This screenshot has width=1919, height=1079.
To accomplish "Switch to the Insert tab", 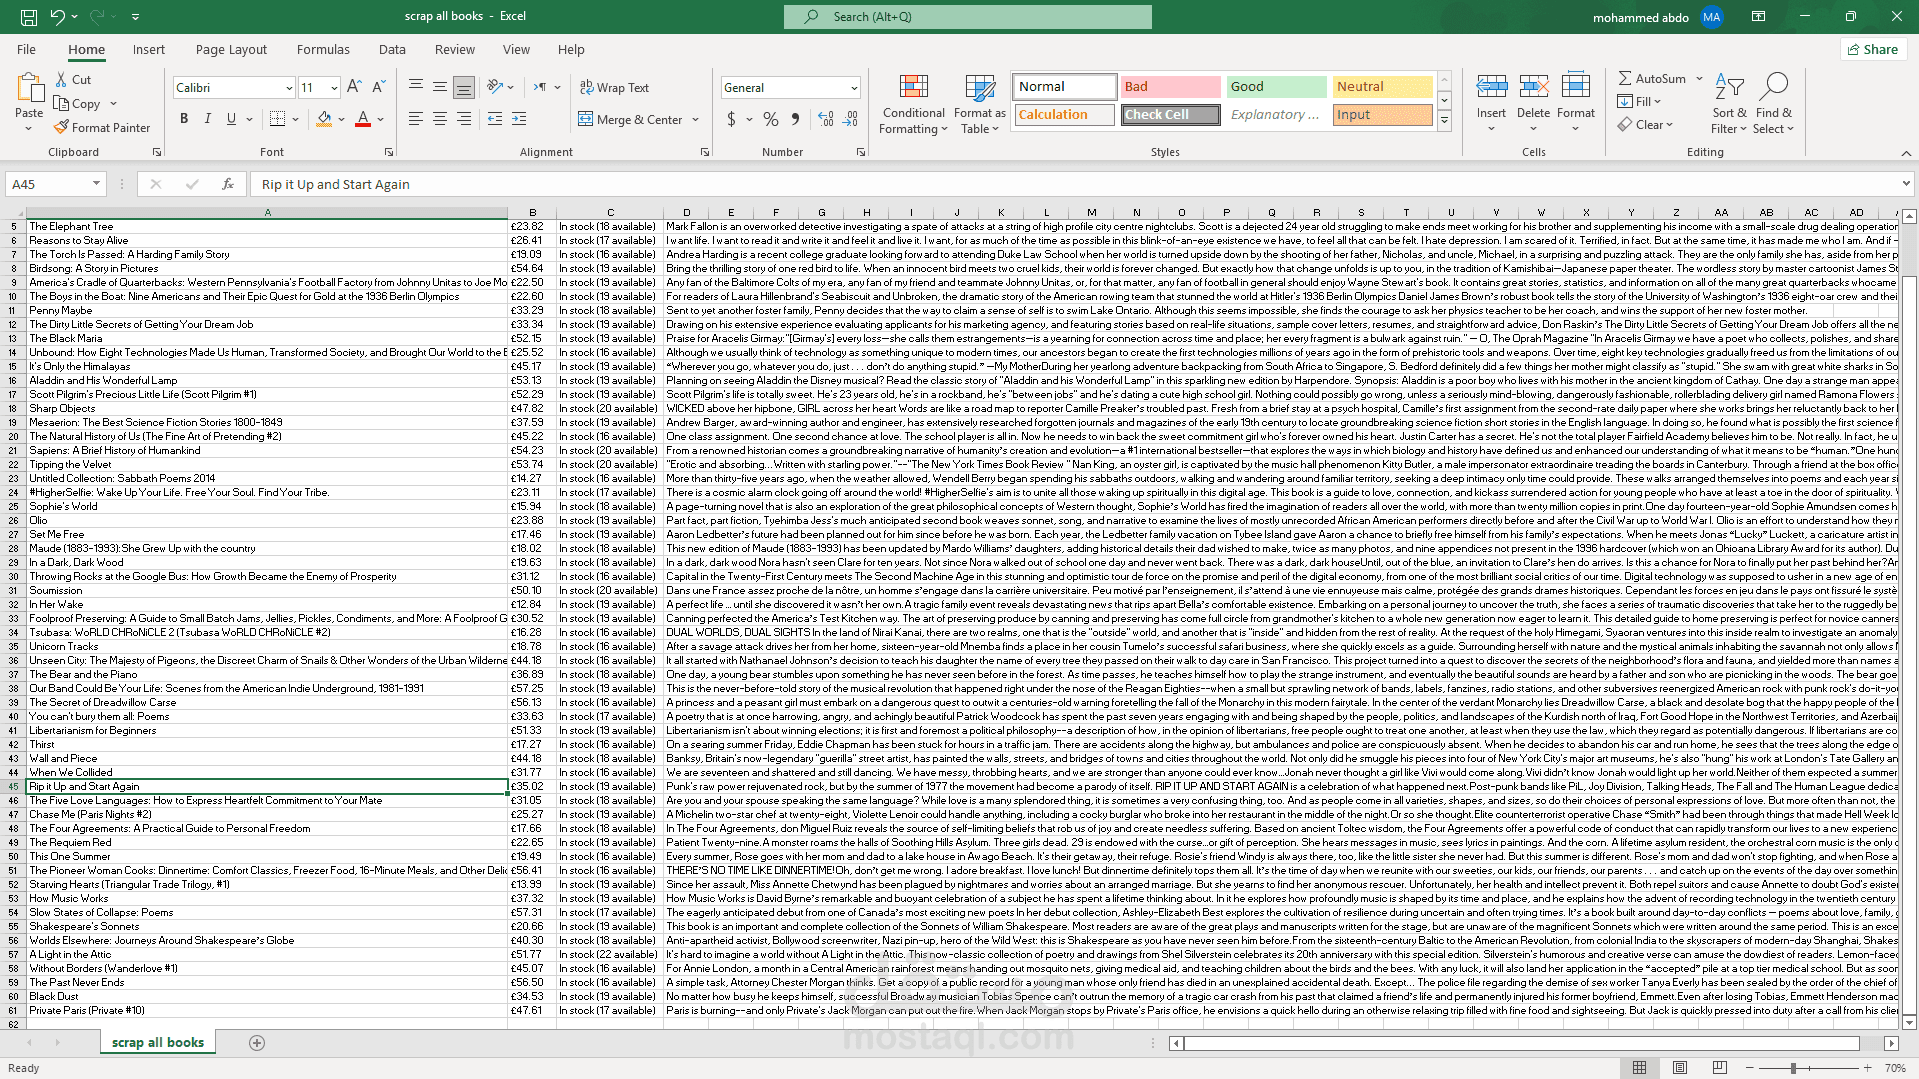I will click(149, 49).
